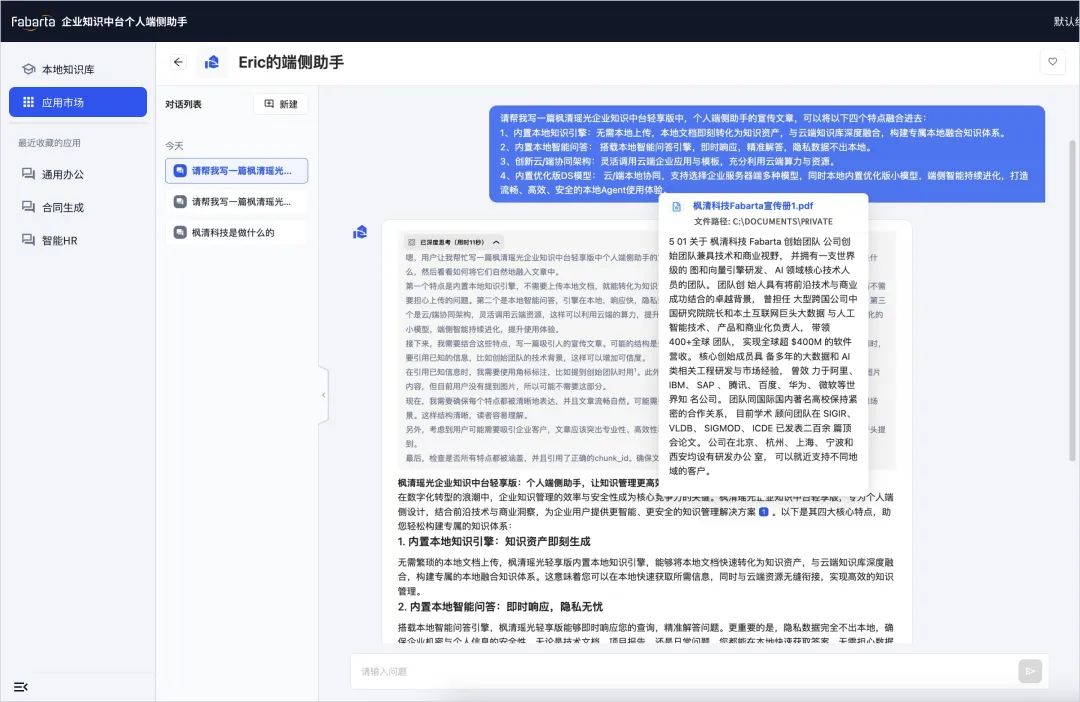Click the heading 1. 内置本地知识引擎
1080x702 pixels.
point(494,541)
